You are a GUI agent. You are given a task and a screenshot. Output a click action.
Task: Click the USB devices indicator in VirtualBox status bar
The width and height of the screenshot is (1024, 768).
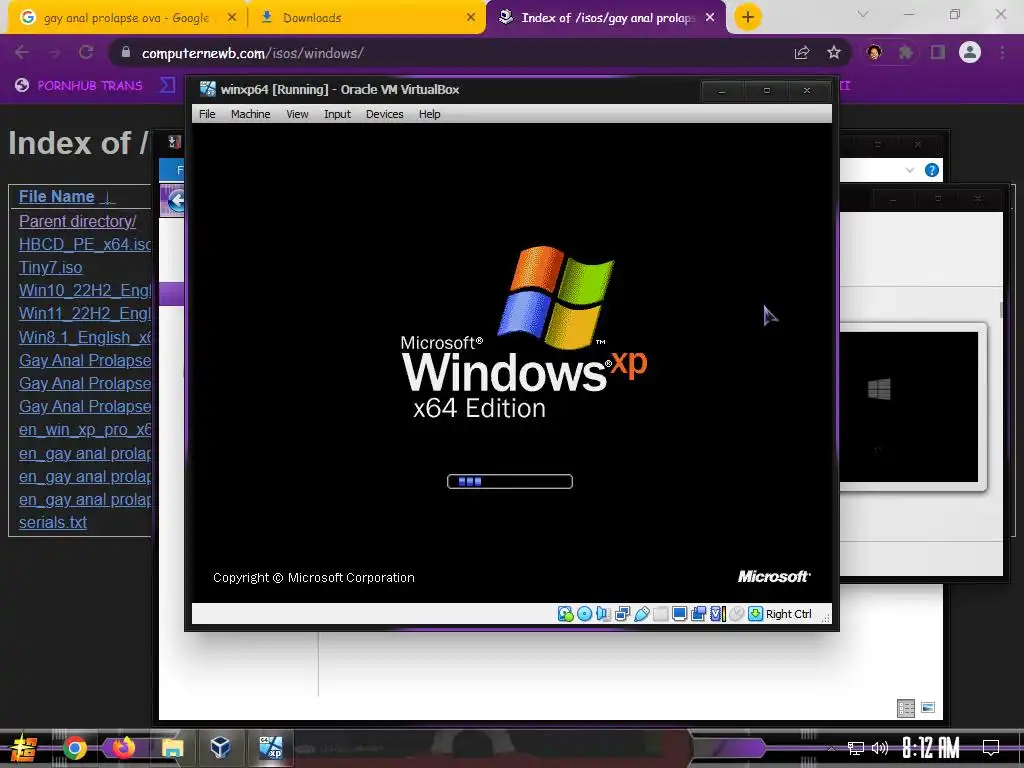pyautogui.click(x=641, y=614)
